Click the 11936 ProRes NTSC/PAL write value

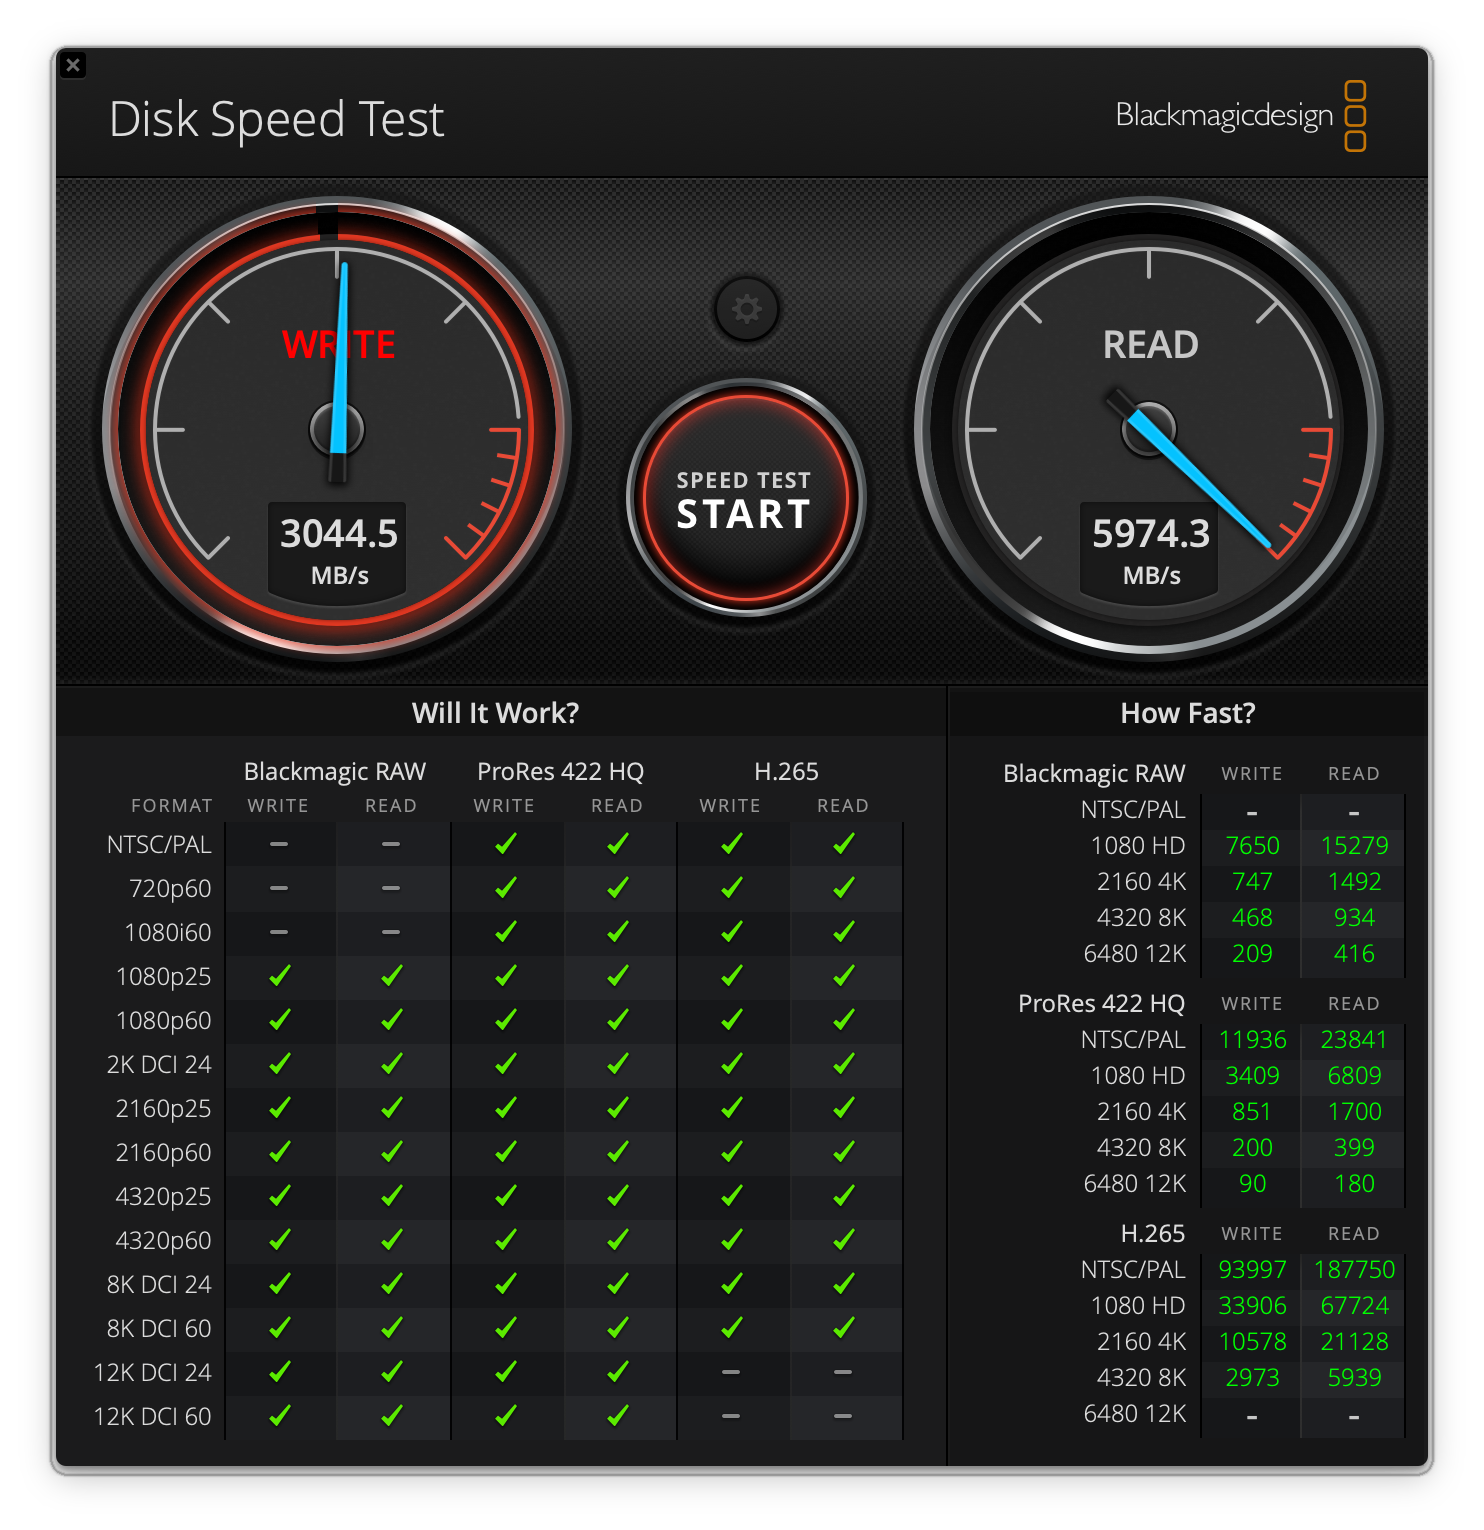tap(1252, 1040)
